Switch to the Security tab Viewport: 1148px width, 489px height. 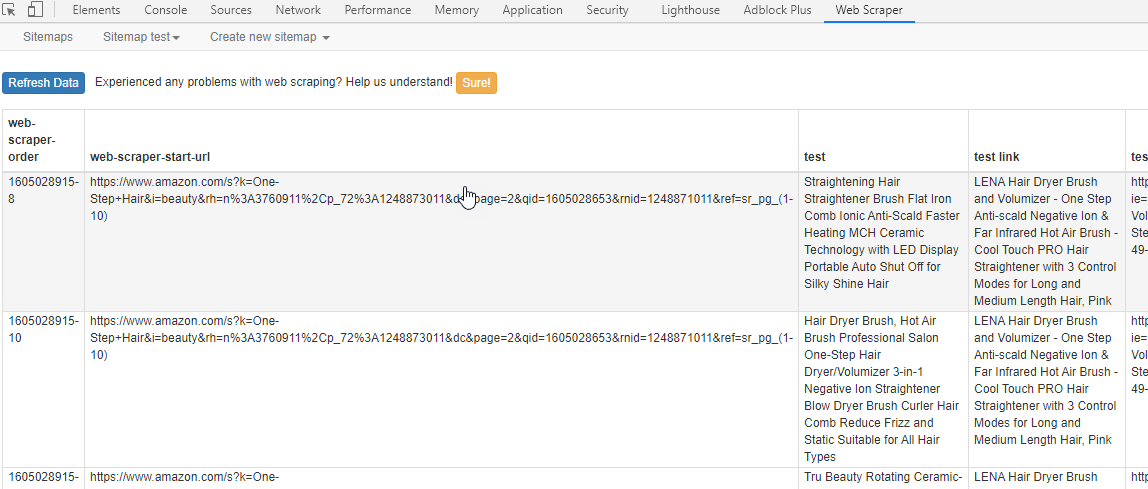[607, 10]
